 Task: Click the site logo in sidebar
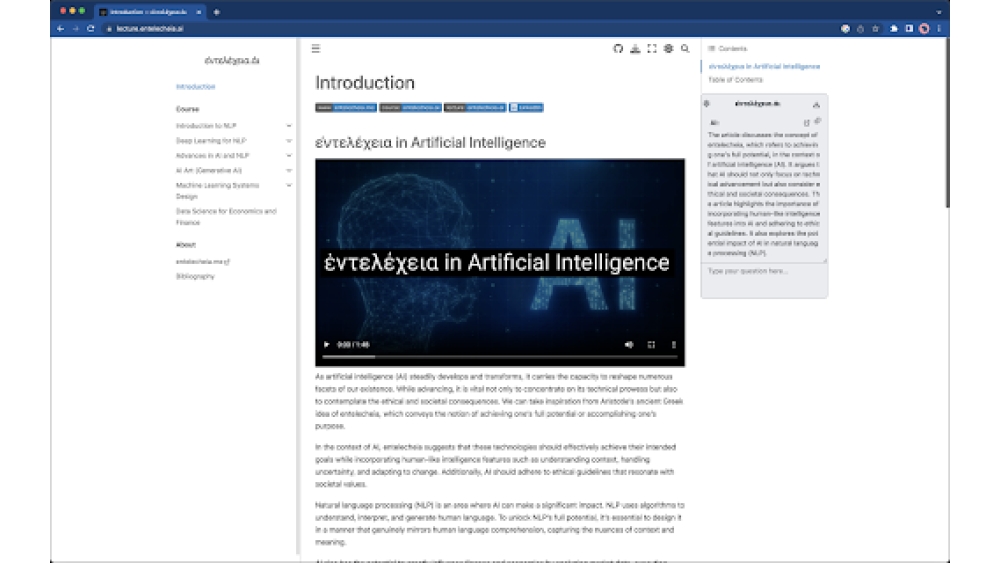click(232, 61)
